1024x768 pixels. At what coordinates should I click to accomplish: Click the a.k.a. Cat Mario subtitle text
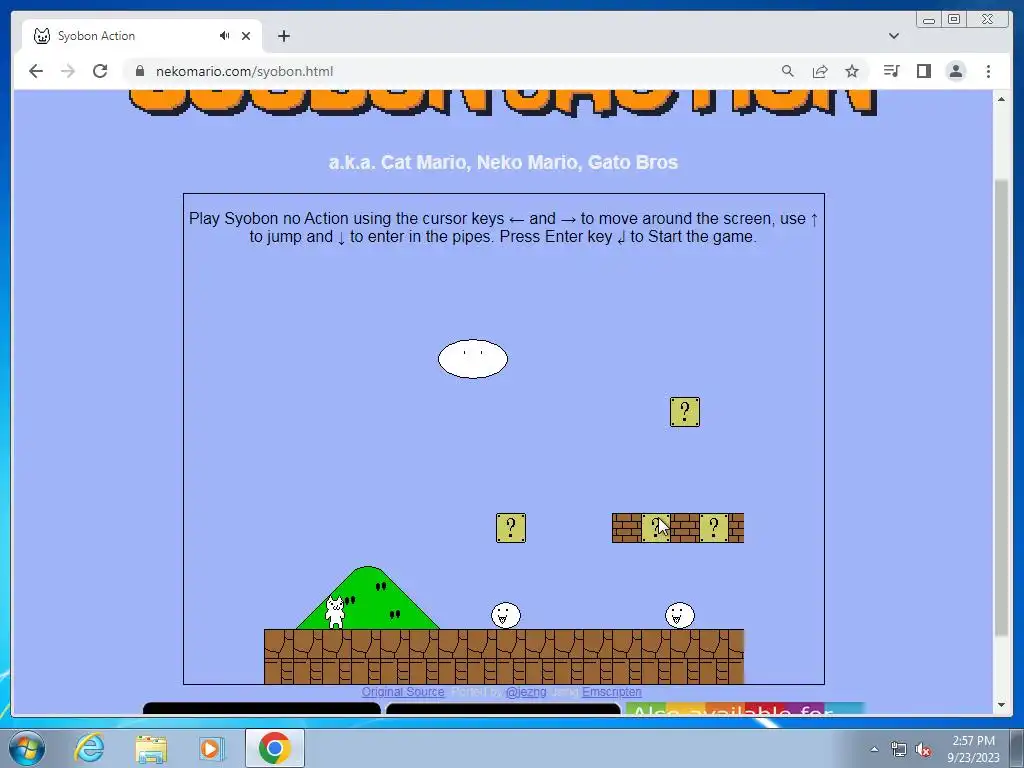tap(503, 162)
